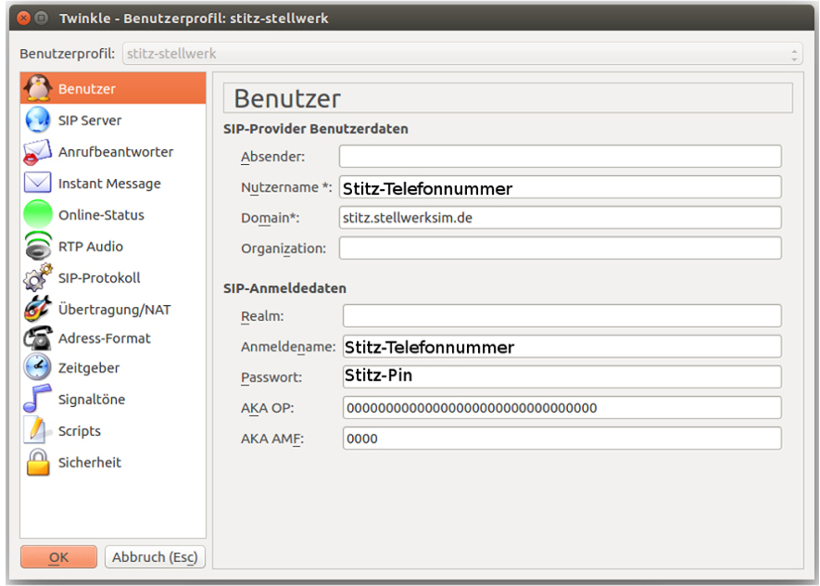Click the OK button
Image resolution: width=820 pixels, height=586 pixels.
point(59,557)
